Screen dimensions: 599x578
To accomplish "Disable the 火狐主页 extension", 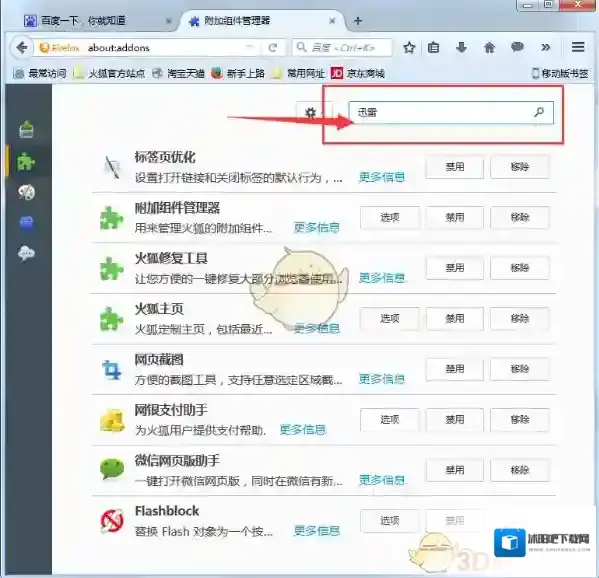I will [x=455, y=319].
